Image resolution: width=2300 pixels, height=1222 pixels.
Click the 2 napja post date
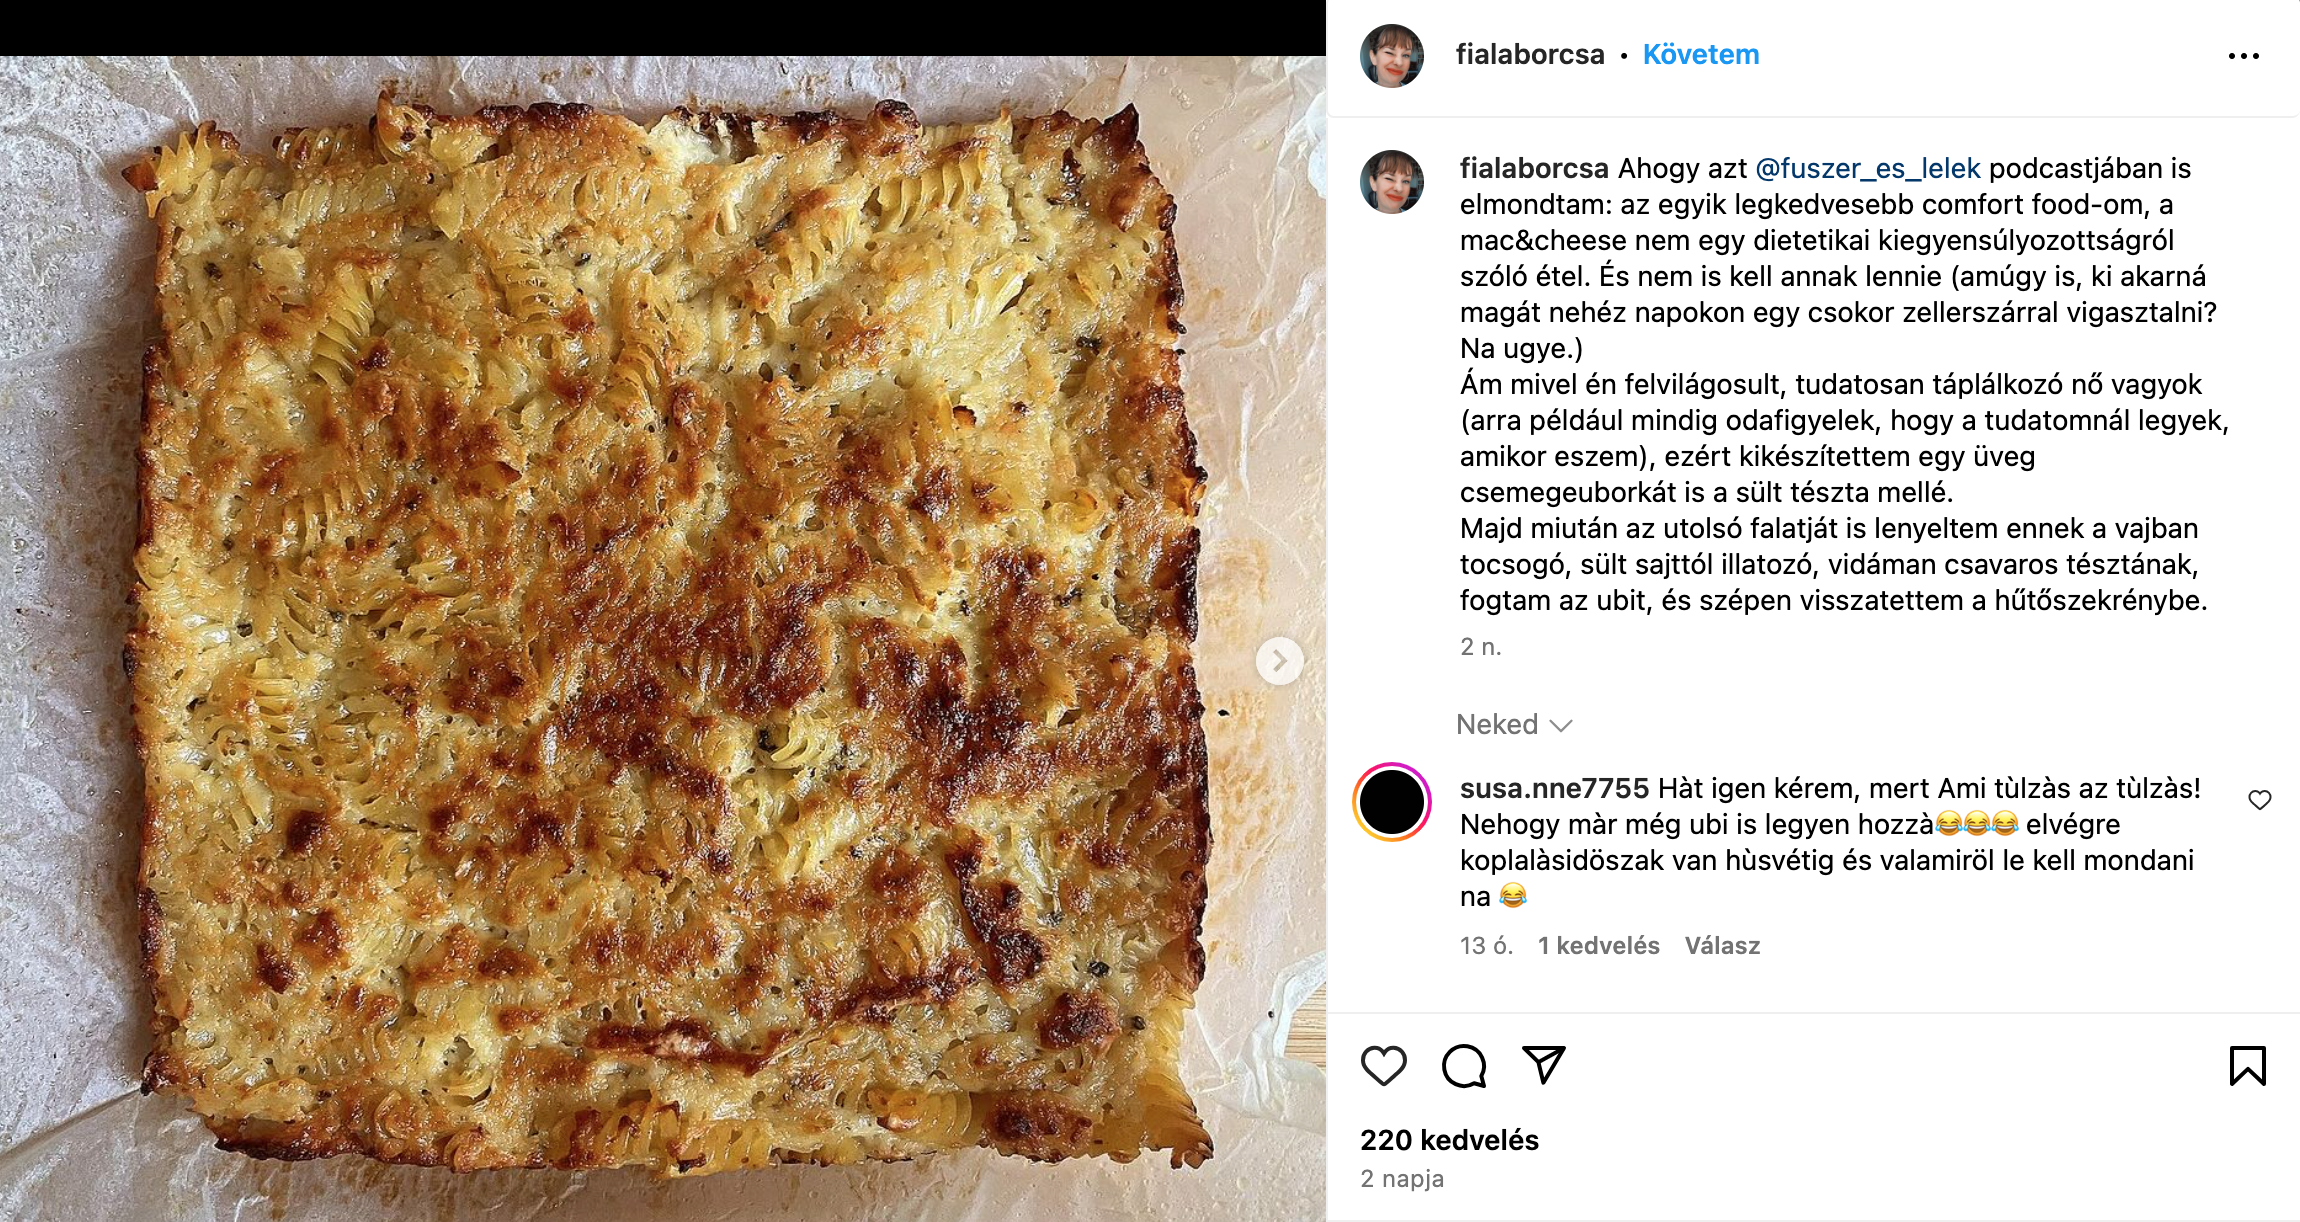[x=1402, y=1179]
